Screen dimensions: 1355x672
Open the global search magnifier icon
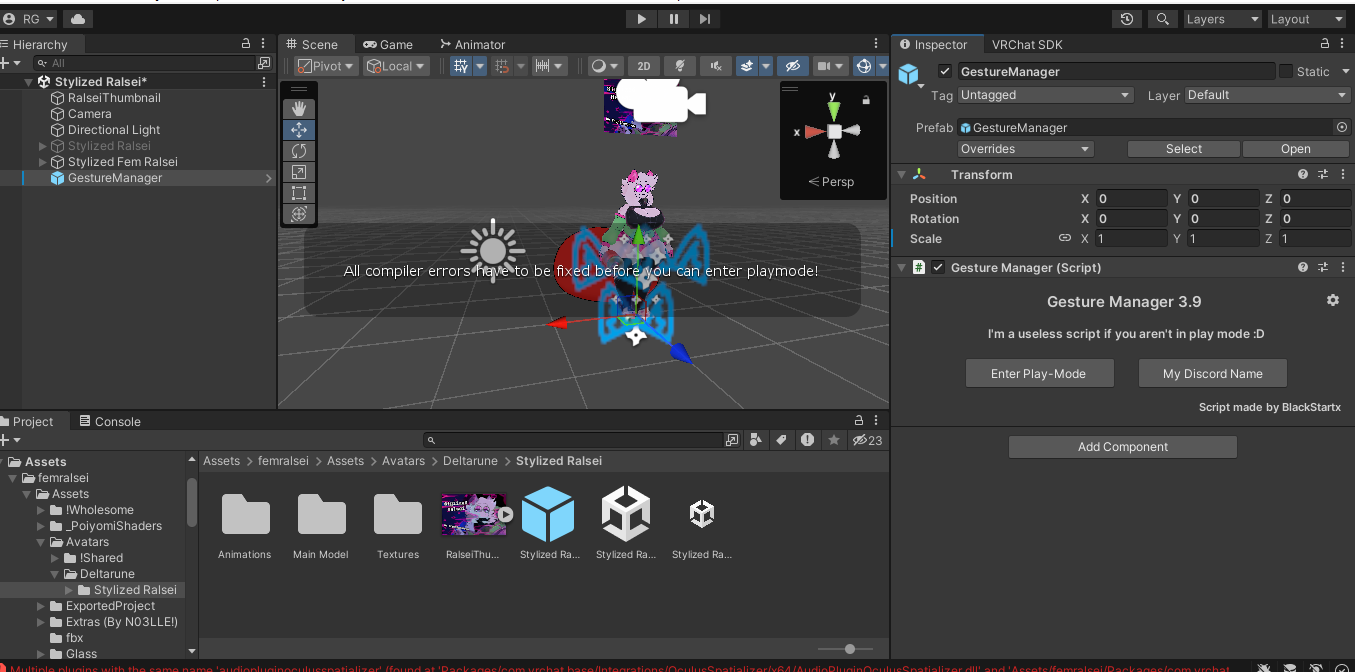[x=1162, y=19]
